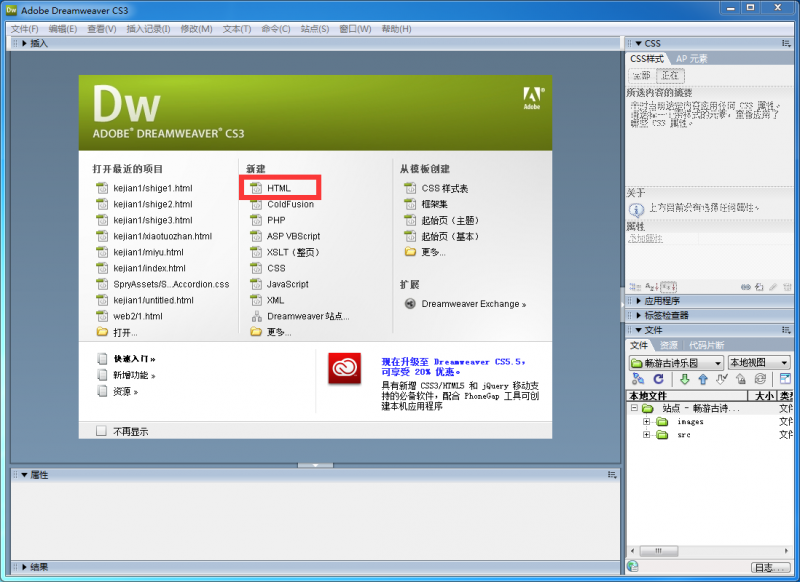Image resolution: width=800 pixels, height=582 pixels.
Task: Open recent file kejian1/index.html
Action: coord(149,268)
